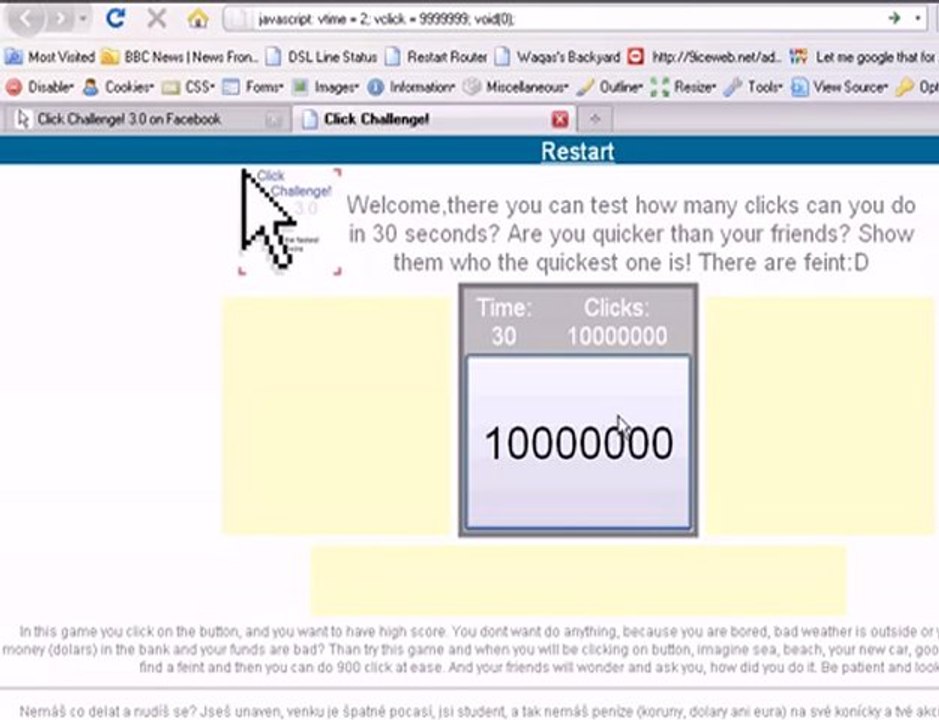The width and height of the screenshot is (939, 720).
Task: Open the CSS dropdown menu
Action: 188,87
